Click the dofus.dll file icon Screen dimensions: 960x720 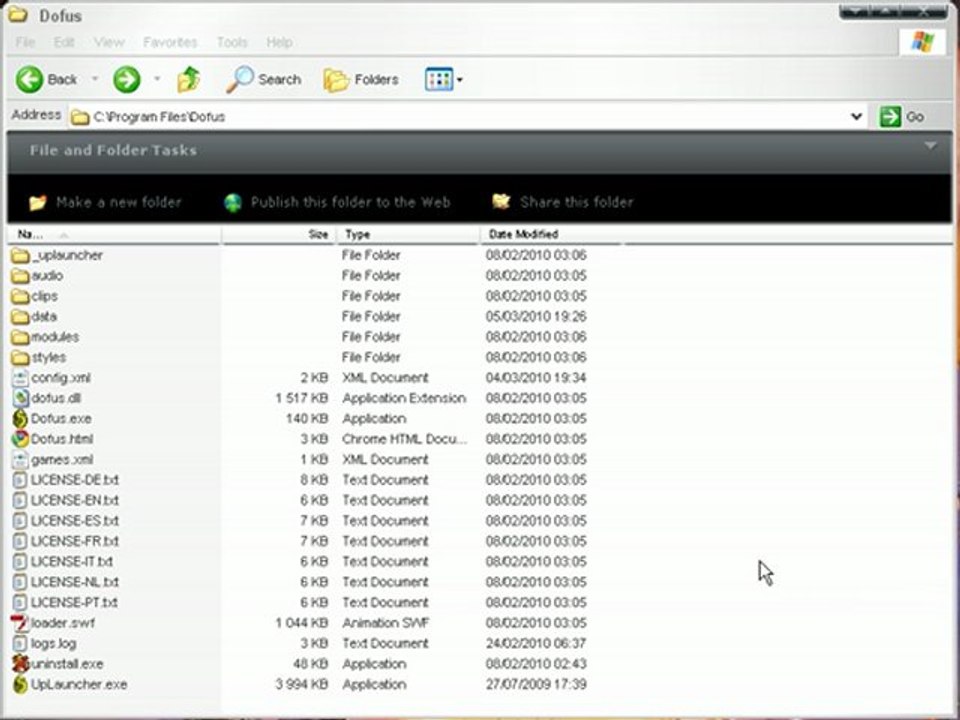(x=20, y=398)
